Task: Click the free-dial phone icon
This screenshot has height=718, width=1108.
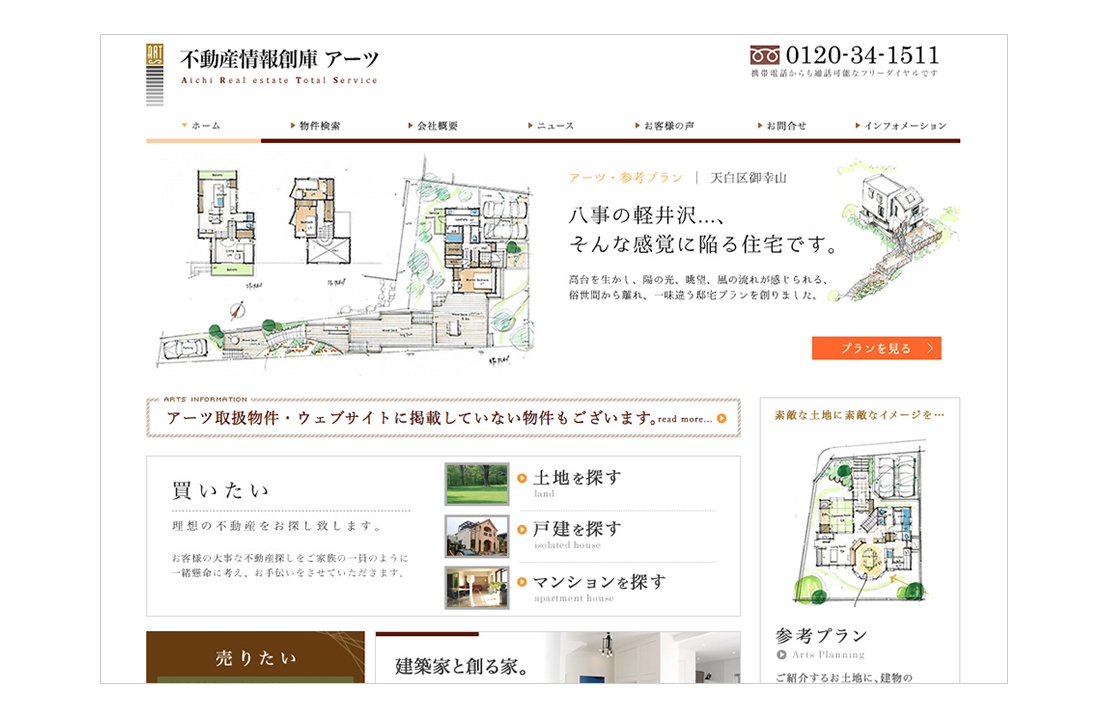Action: pos(765,55)
